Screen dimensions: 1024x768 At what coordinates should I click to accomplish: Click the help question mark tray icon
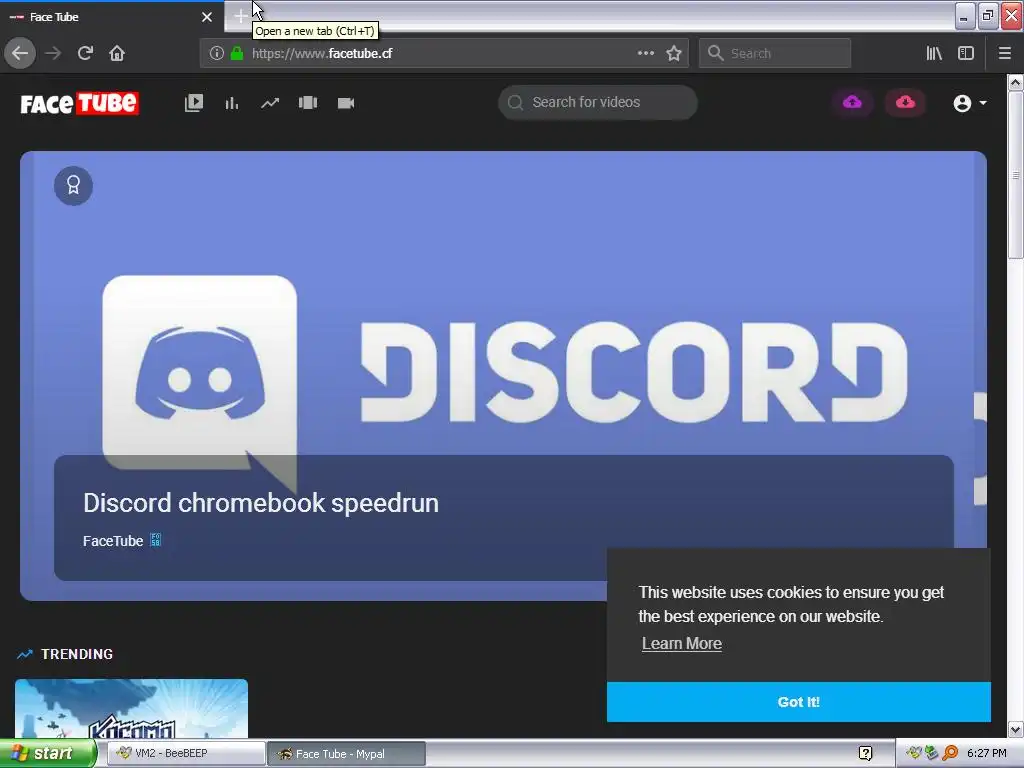click(x=865, y=753)
